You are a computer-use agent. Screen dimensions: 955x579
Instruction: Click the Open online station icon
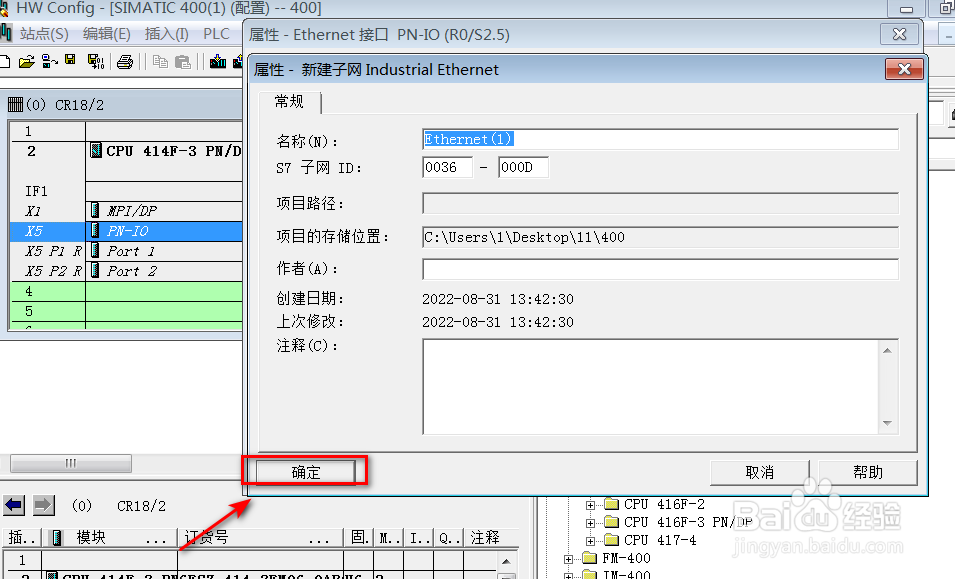(x=49, y=61)
